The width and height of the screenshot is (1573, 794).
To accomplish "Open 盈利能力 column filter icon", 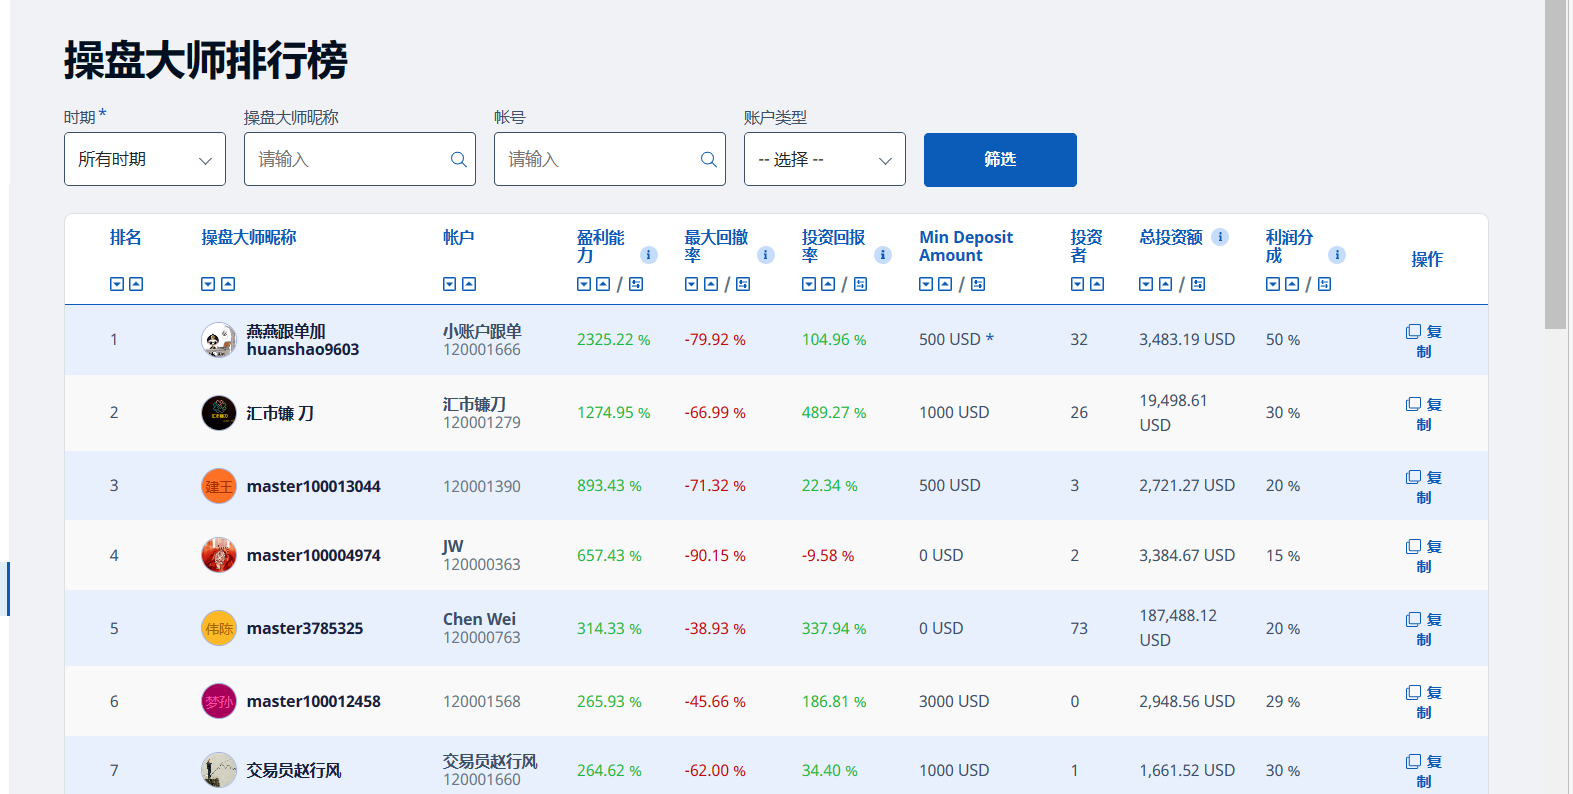I will (x=636, y=284).
